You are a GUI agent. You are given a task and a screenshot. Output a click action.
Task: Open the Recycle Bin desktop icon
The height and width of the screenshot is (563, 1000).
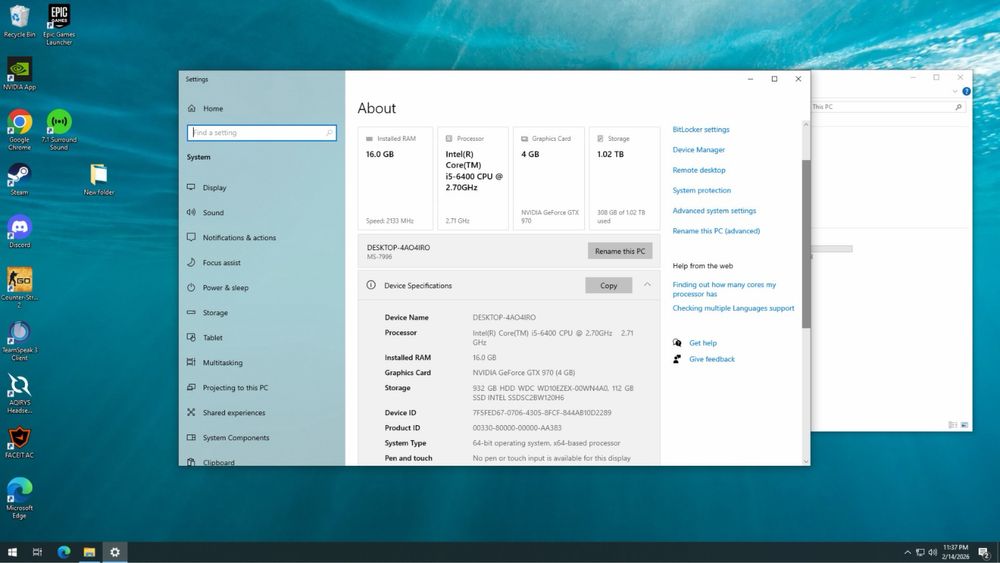(19, 20)
